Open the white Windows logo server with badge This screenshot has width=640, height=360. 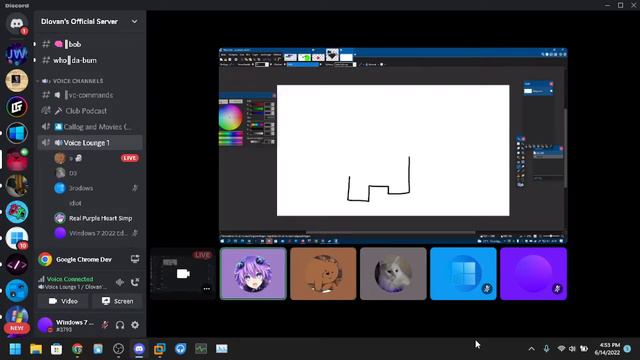click(x=16, y=238)
